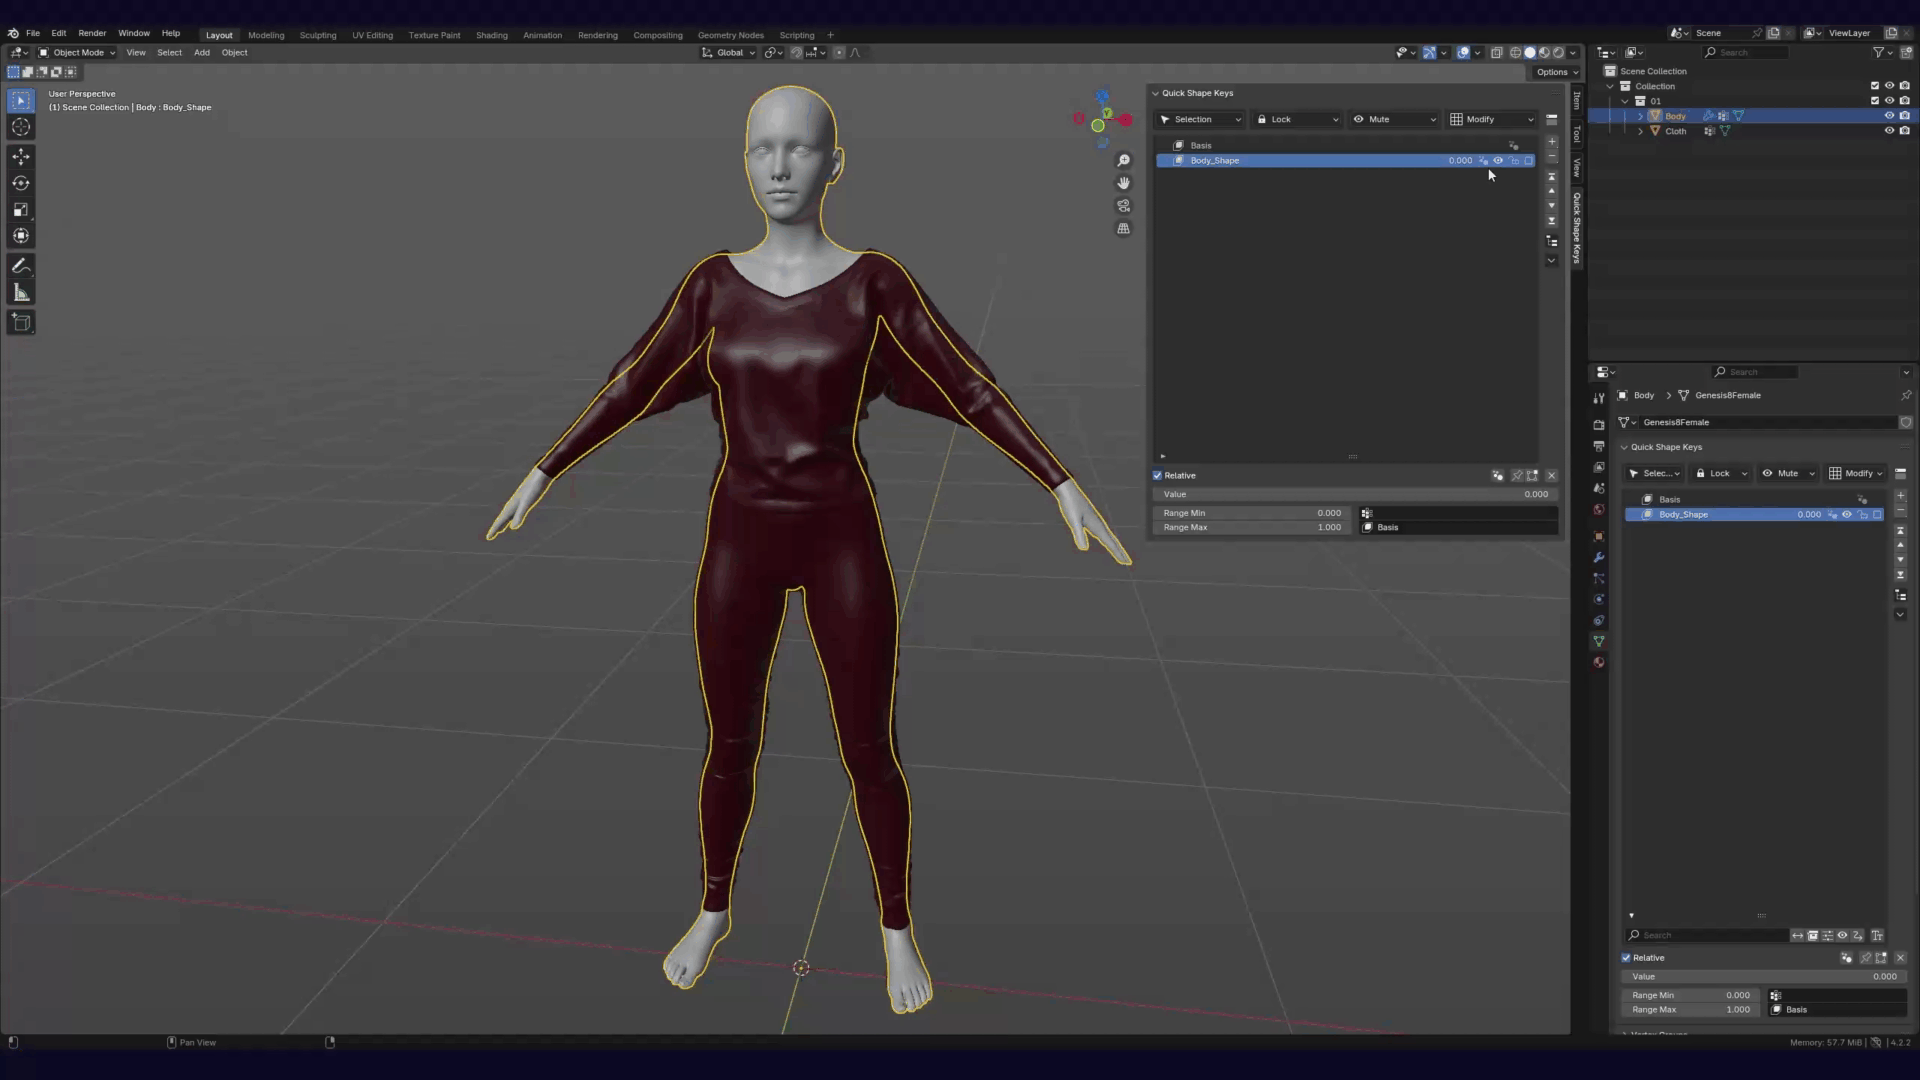Toggle visibility of collection 01

[x=1890, y=101]
